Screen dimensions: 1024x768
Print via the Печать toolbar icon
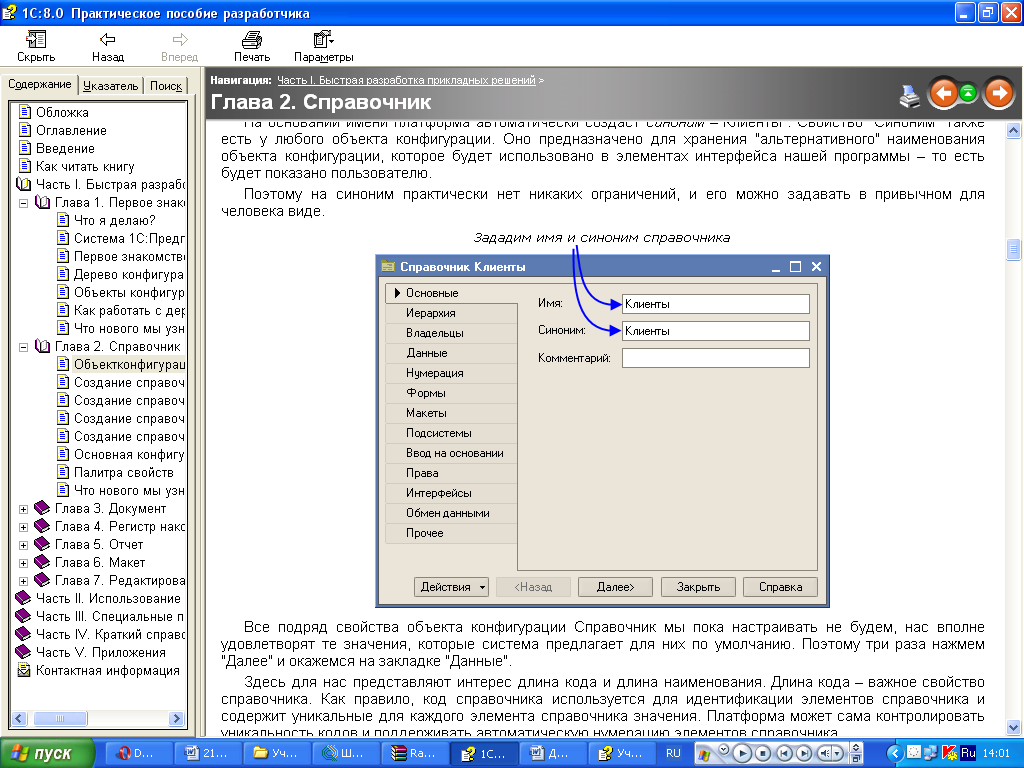pos(252,46)
